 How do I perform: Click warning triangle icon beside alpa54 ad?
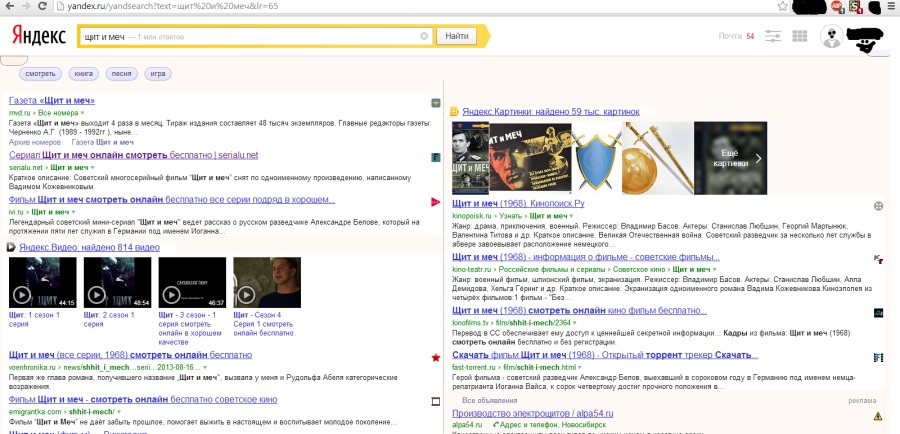878,416
